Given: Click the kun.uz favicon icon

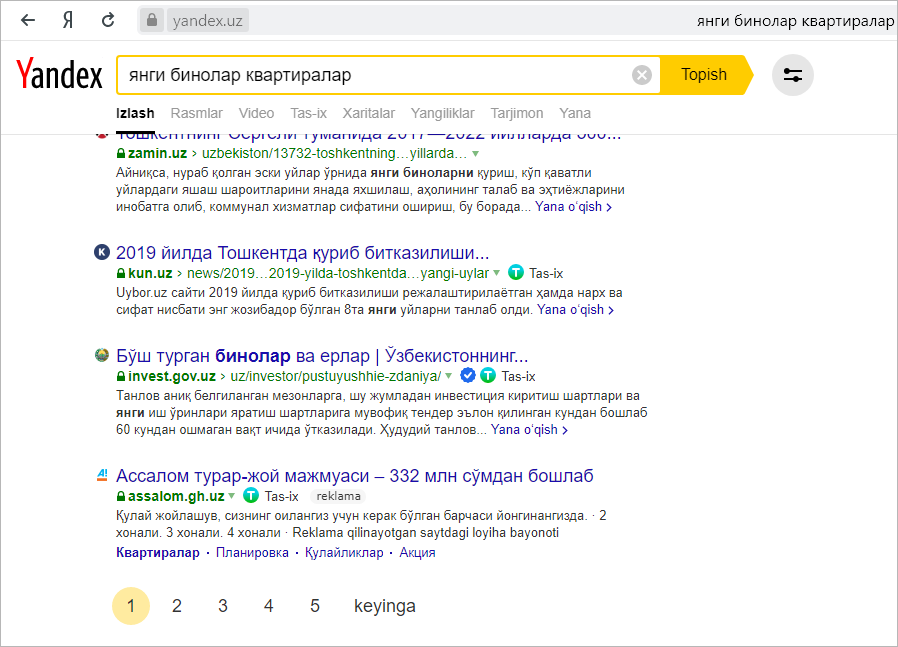Looking at the screenshot, I should point(101,252).
